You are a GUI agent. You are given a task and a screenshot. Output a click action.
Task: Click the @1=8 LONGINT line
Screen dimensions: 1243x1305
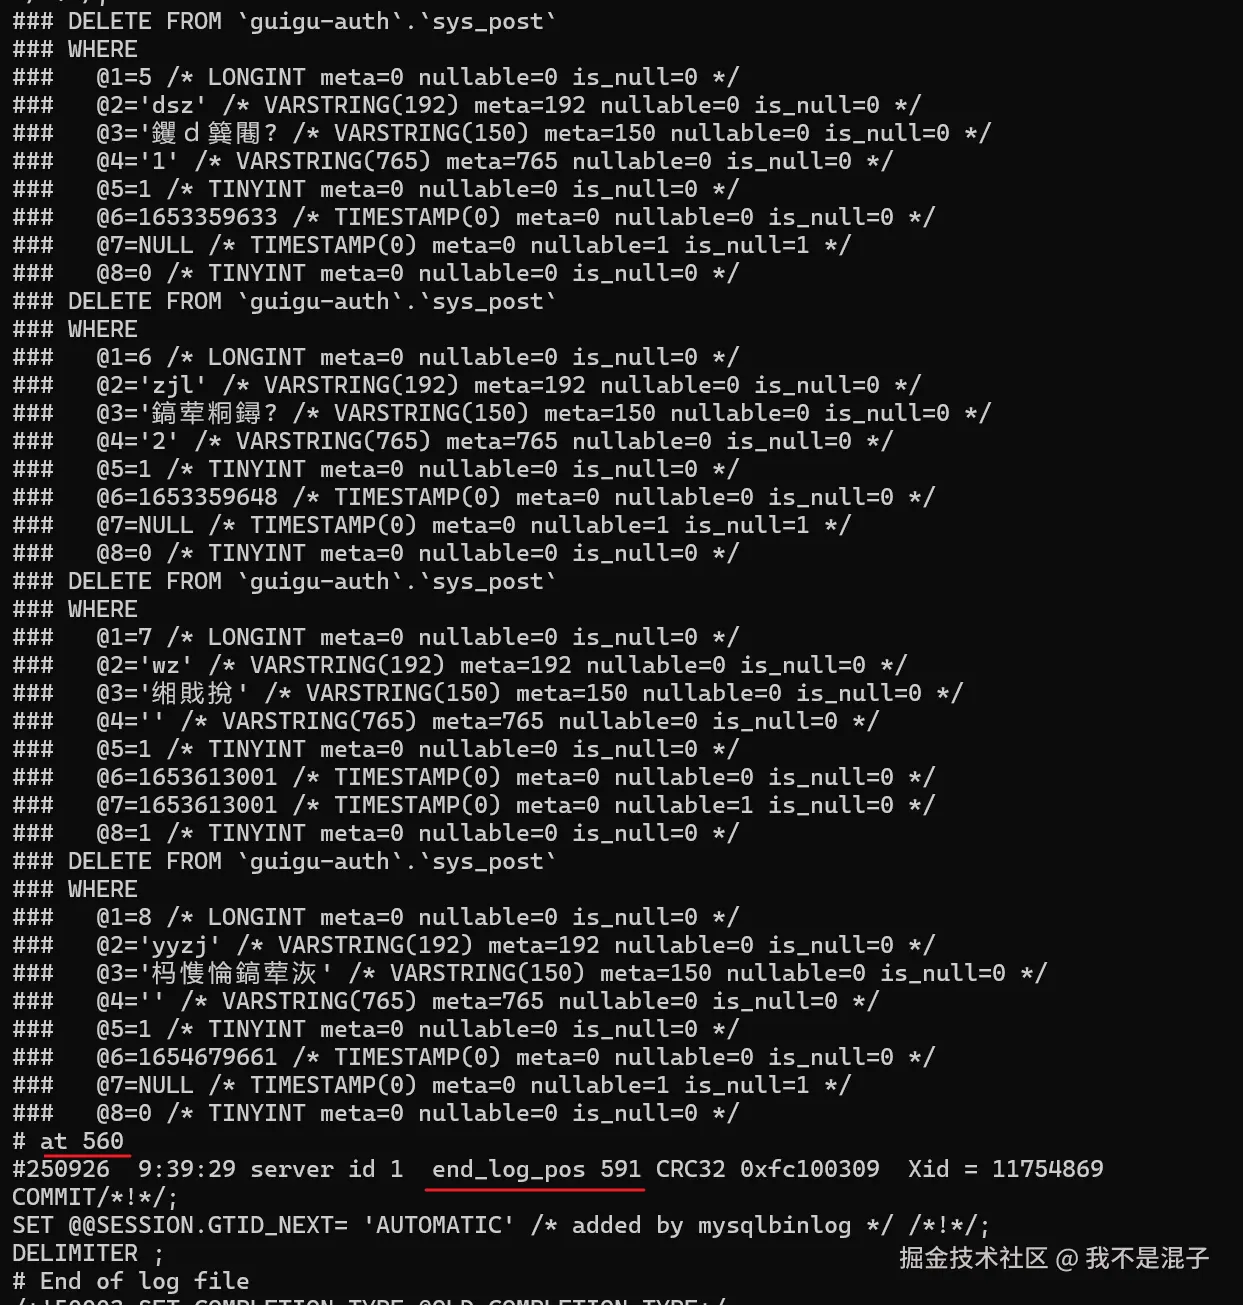[x=376, y=917]
